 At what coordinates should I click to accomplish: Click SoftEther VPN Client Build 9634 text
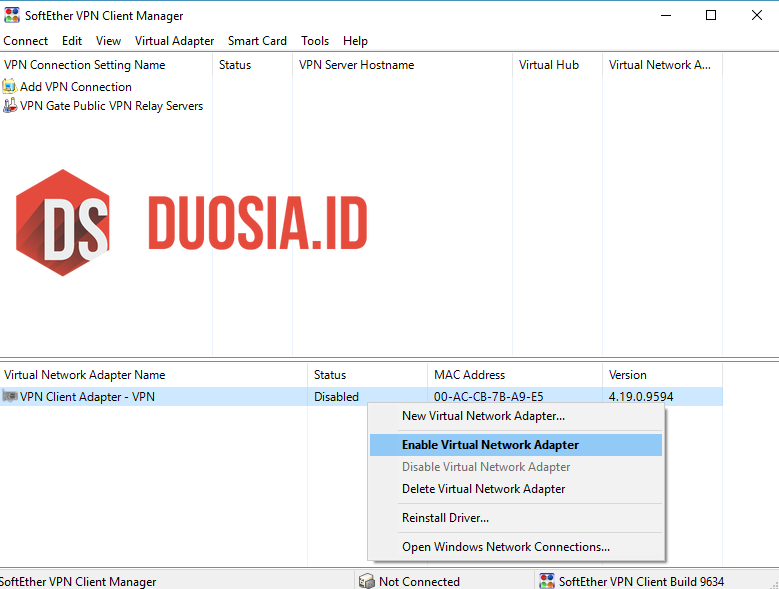[x=641, y=581]
